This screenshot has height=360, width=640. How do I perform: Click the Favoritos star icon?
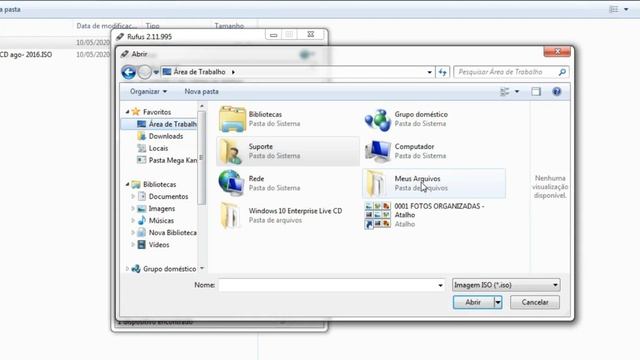(136, 111)
